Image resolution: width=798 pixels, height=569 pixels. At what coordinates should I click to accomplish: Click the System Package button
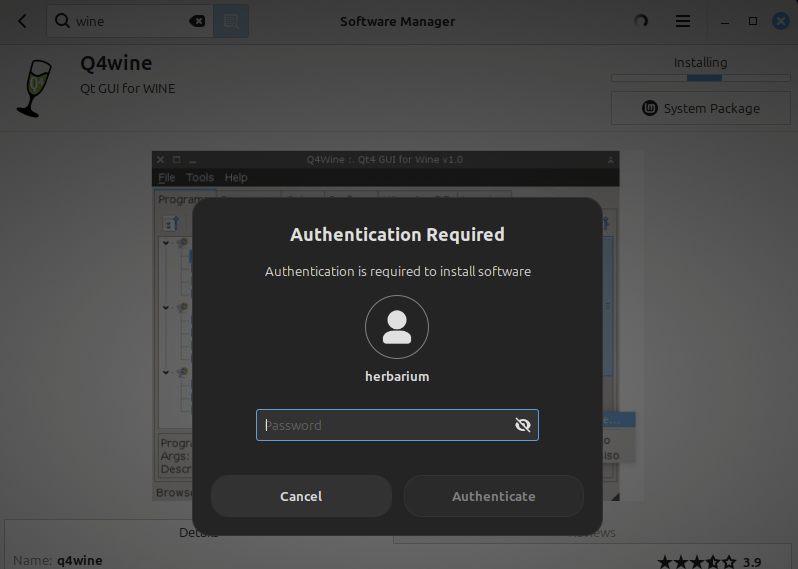[699, 108]
